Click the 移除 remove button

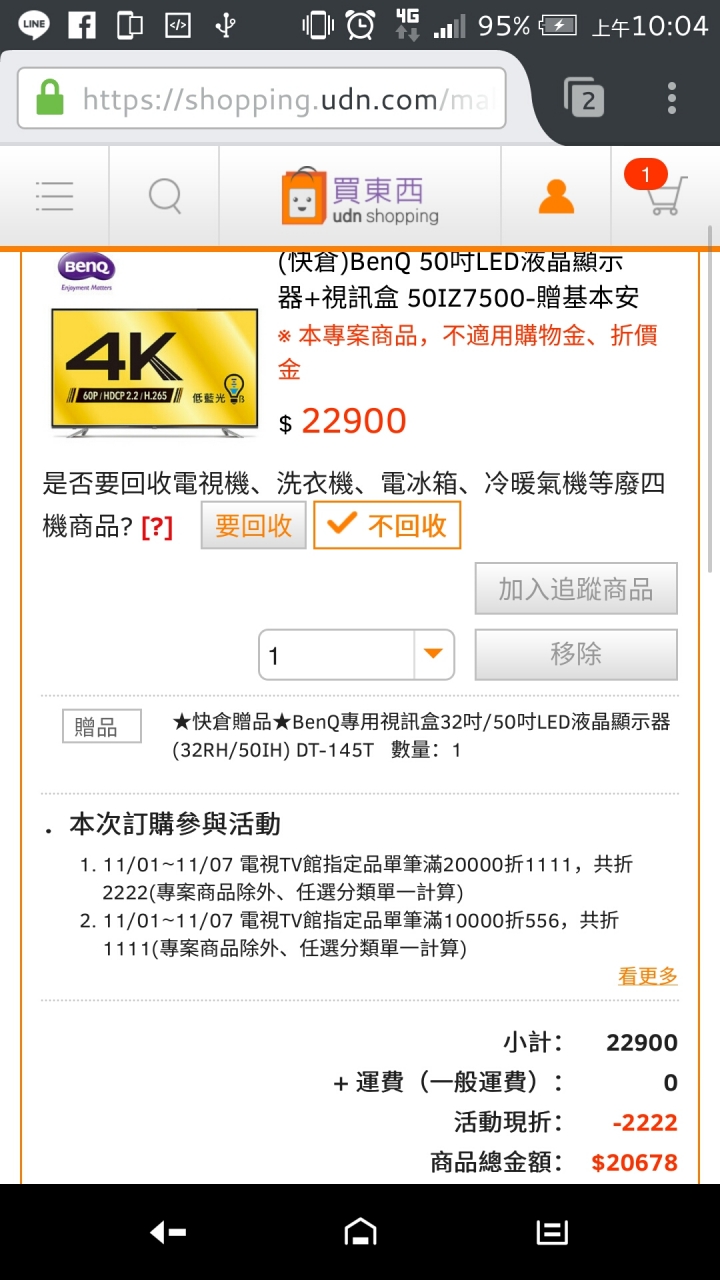(x=576, y=654)
